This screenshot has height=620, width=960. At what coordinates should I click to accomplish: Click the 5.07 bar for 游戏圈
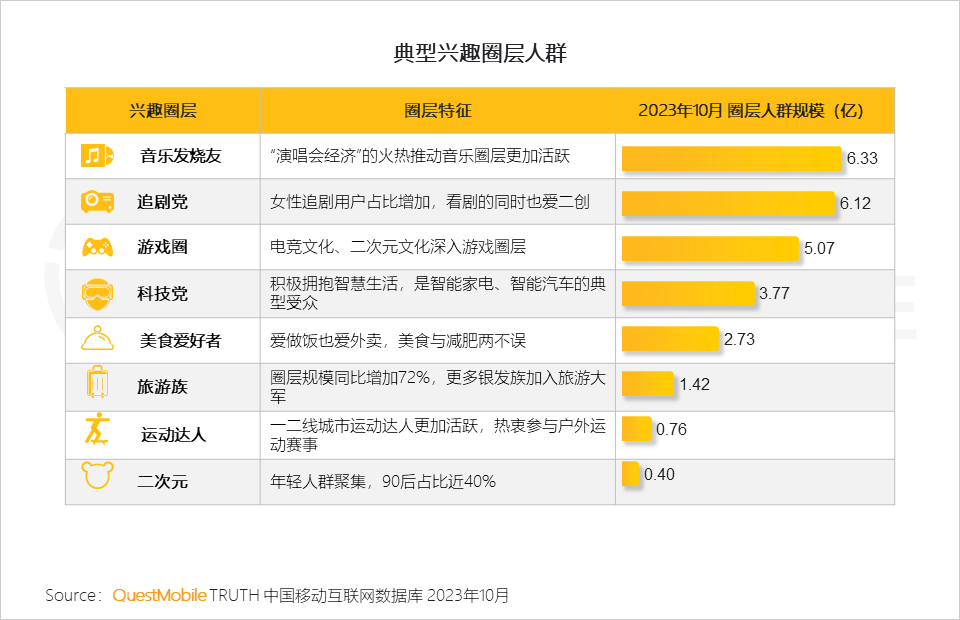pyautogui.click(x=711, y=248)
